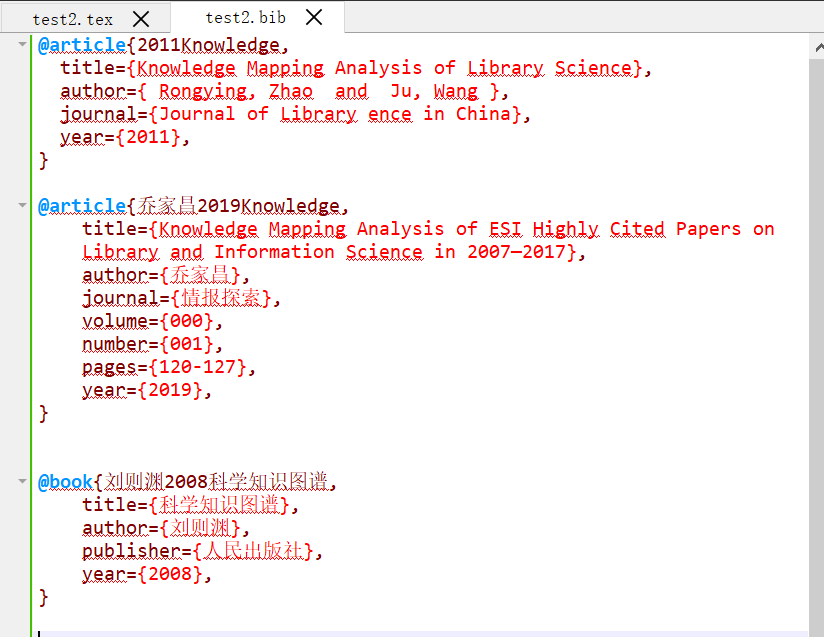Click the misspelled word 'ence' in journal field
Viewport: 824px width, 637px height.
tap(390, 113)
